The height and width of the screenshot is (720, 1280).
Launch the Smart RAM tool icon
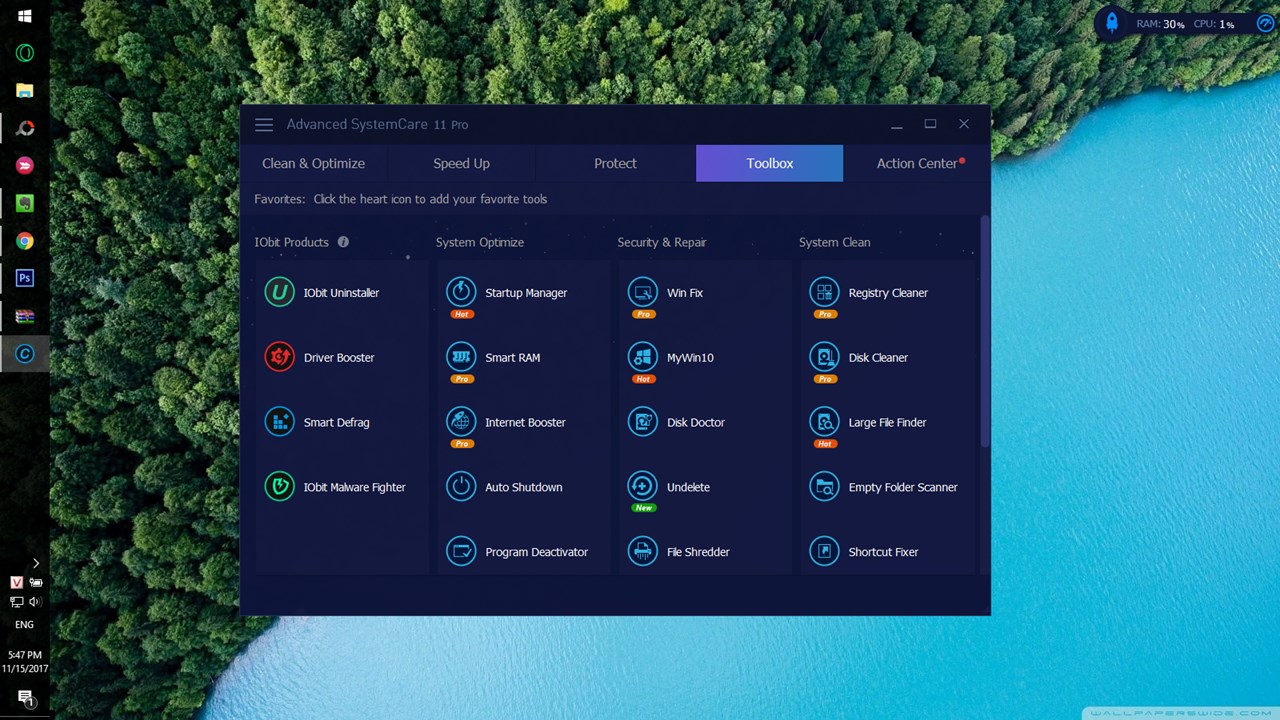click(461, 357)
